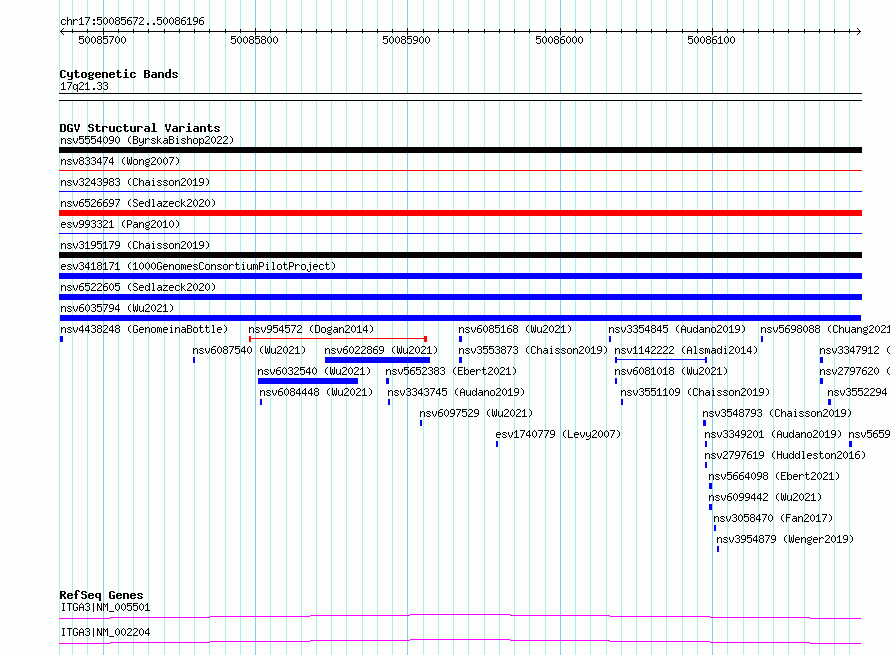Click nsv3354845 (Audano2019) label

pos(677,329)
